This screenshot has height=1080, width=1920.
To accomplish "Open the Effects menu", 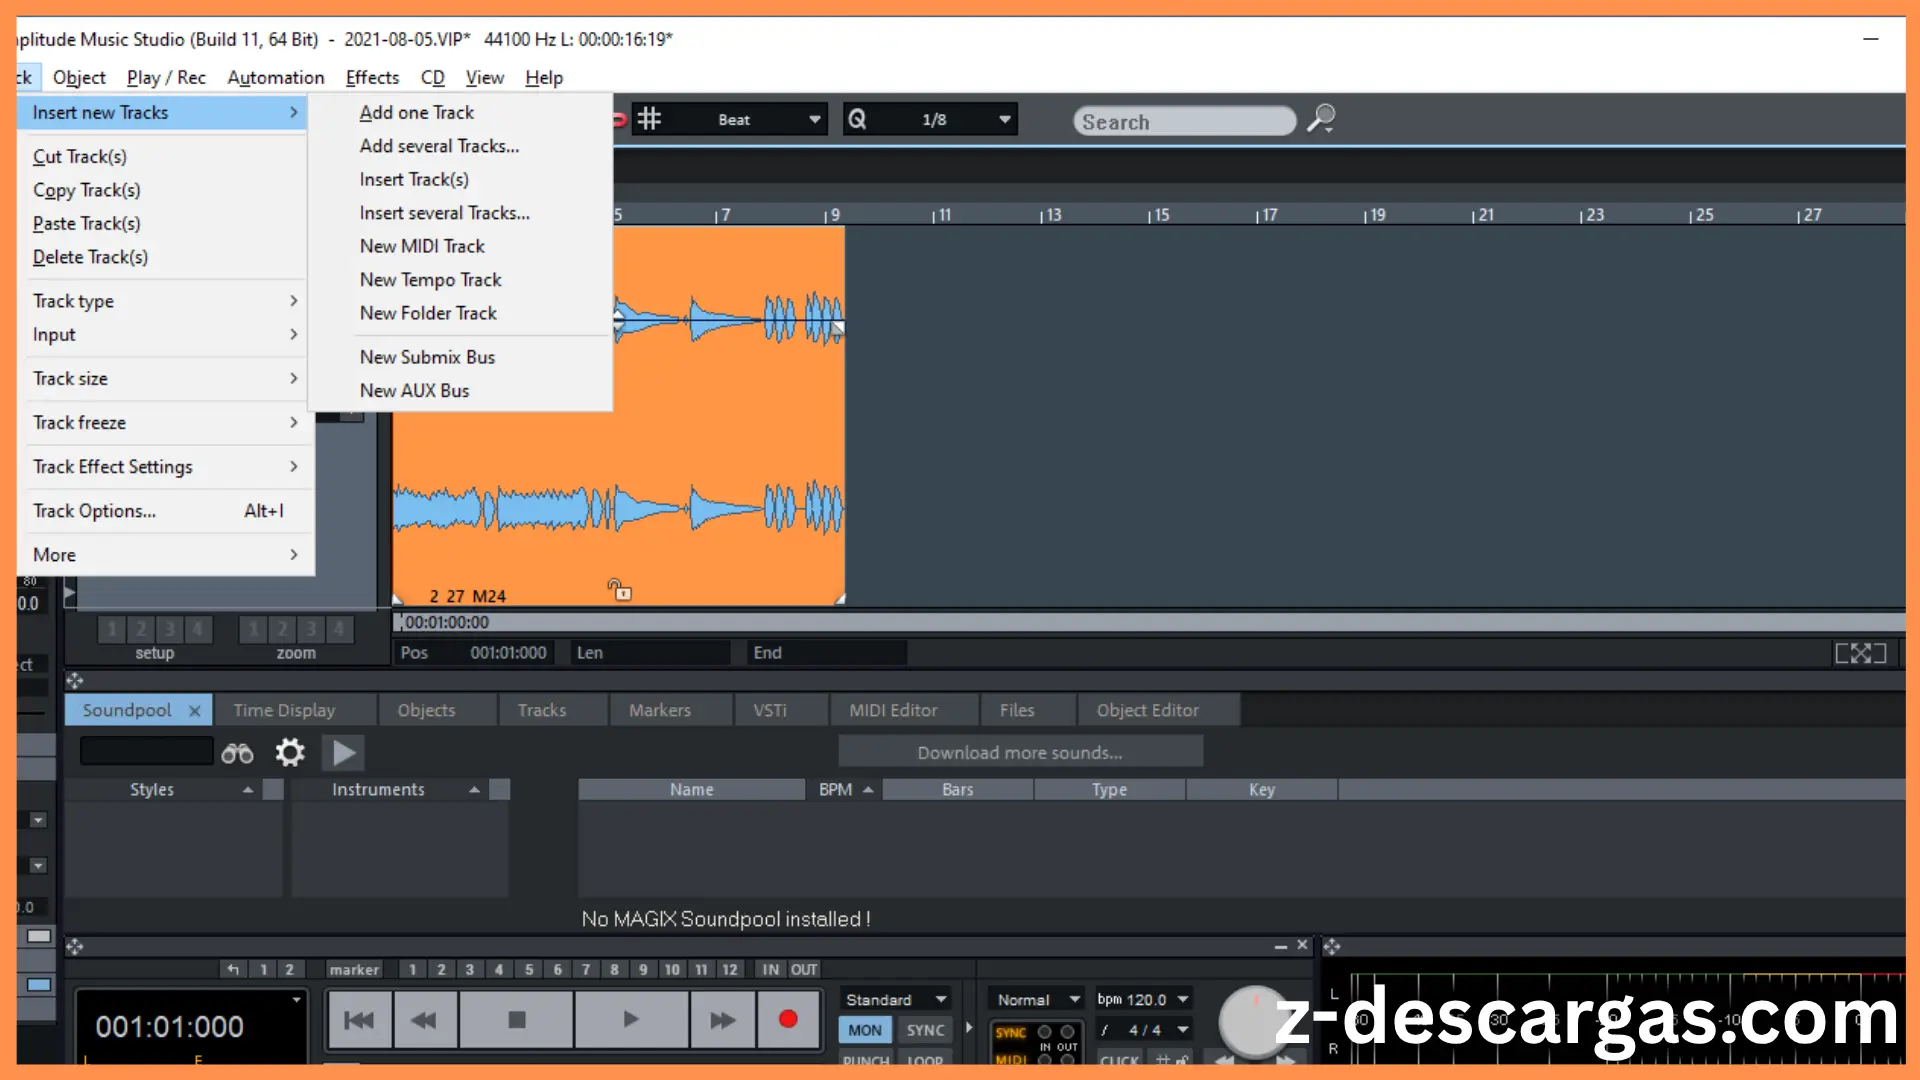I will pos(372,78).
